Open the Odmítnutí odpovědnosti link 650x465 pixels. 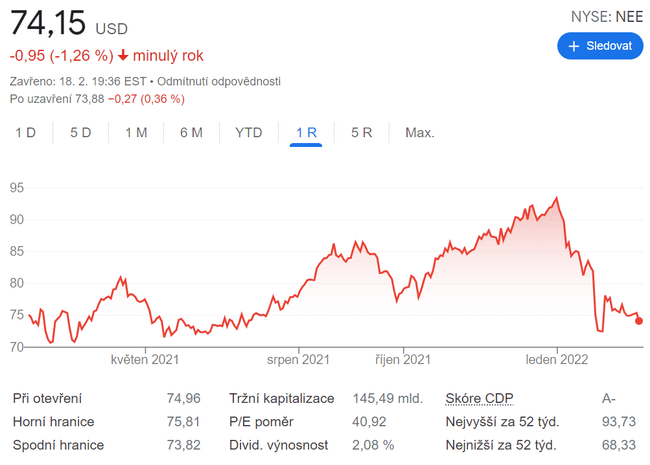coord(218,81)
